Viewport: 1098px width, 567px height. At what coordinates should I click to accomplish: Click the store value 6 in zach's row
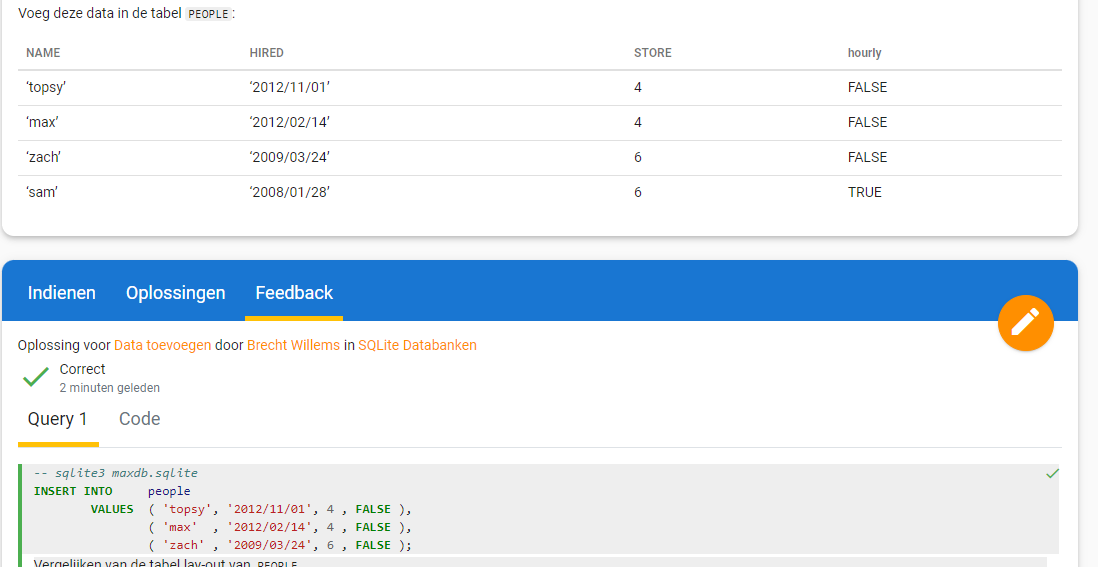coord(638,158)
